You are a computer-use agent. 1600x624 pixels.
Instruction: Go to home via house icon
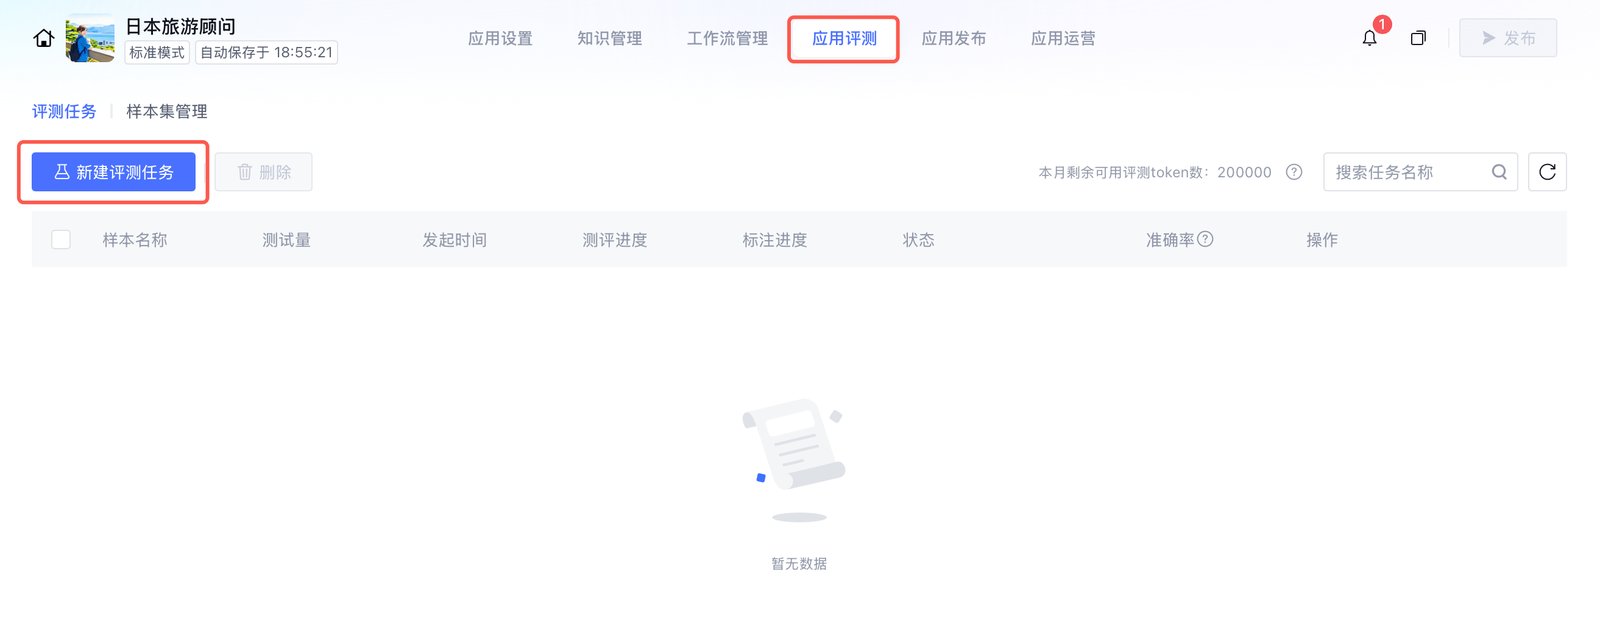43,38
